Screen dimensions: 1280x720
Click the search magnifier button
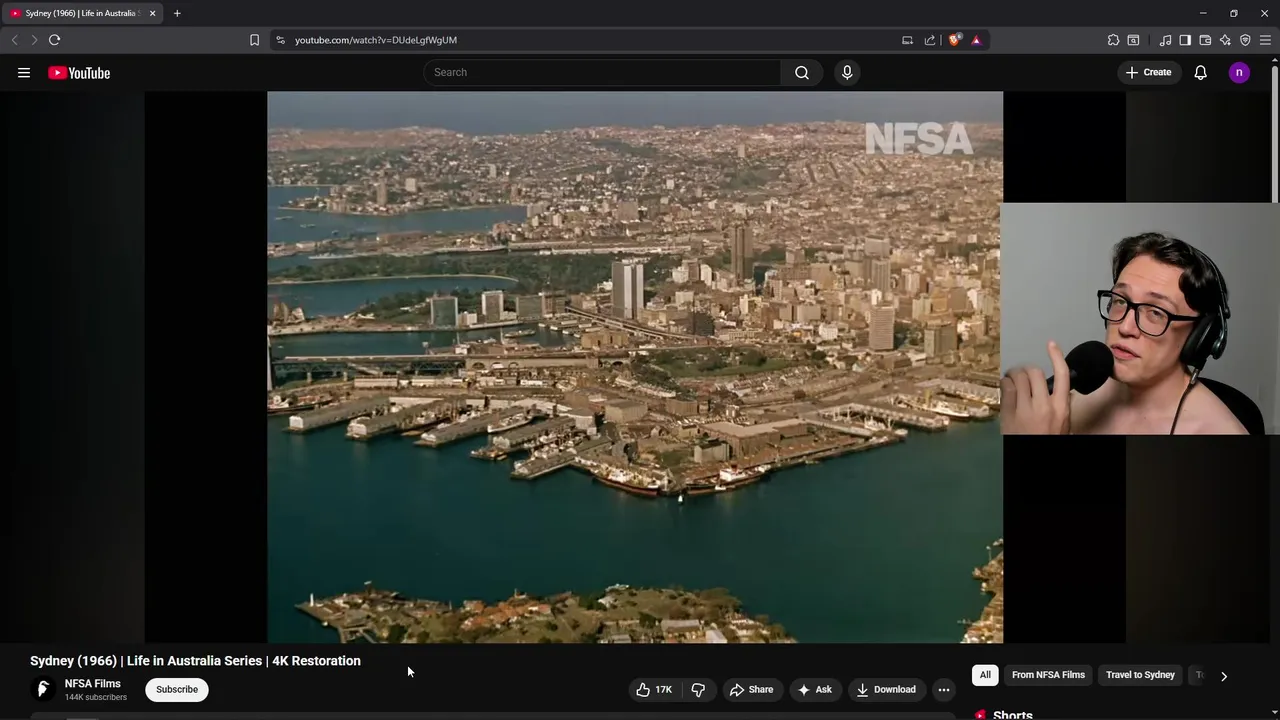(802, 72)
